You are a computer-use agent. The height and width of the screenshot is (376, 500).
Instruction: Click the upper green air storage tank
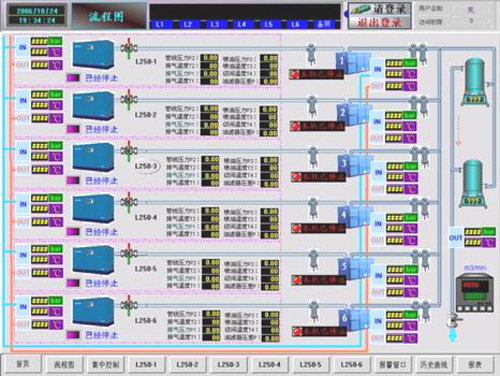tap(475, 82)
